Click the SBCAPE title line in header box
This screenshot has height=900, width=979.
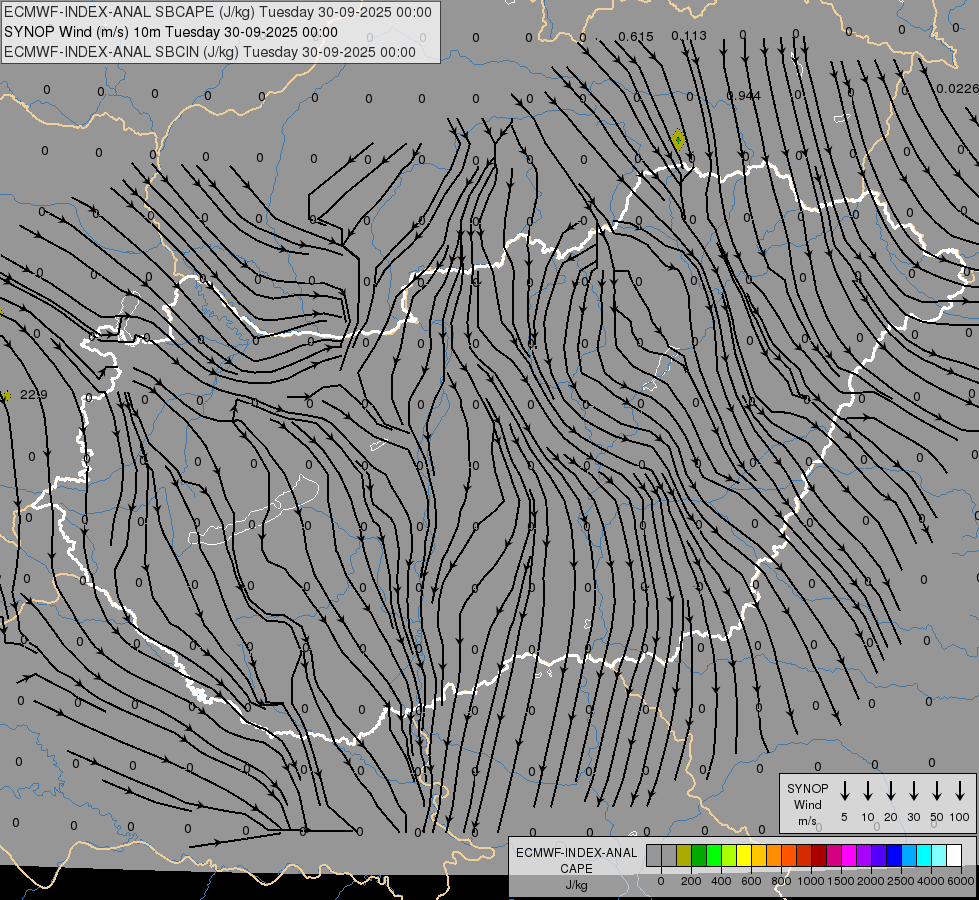(x=217, y=12)
